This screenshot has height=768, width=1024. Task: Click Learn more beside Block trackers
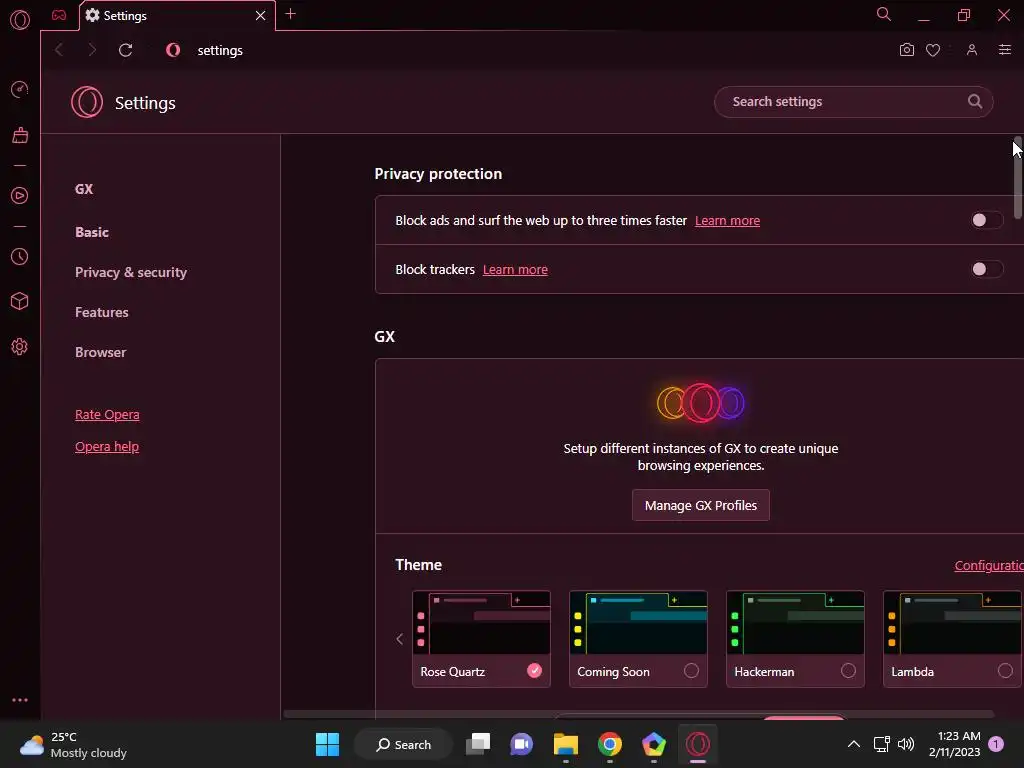pyautogui.click(x=515, y=270)
